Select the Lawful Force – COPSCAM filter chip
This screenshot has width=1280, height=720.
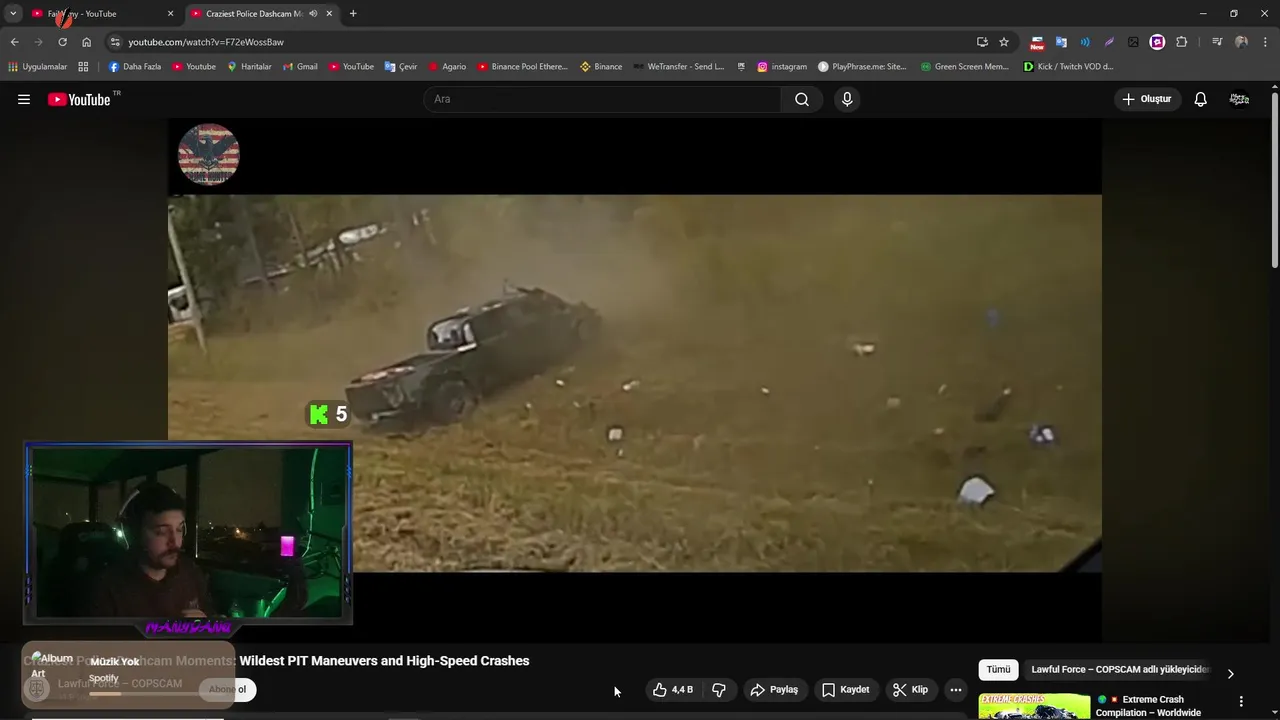[x=1120, y=670]
